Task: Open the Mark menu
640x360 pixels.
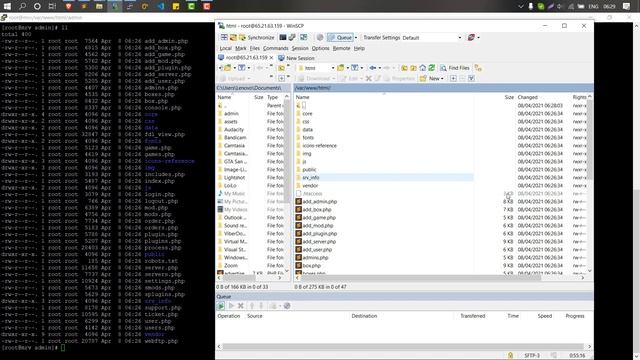Action: [240, 48]
